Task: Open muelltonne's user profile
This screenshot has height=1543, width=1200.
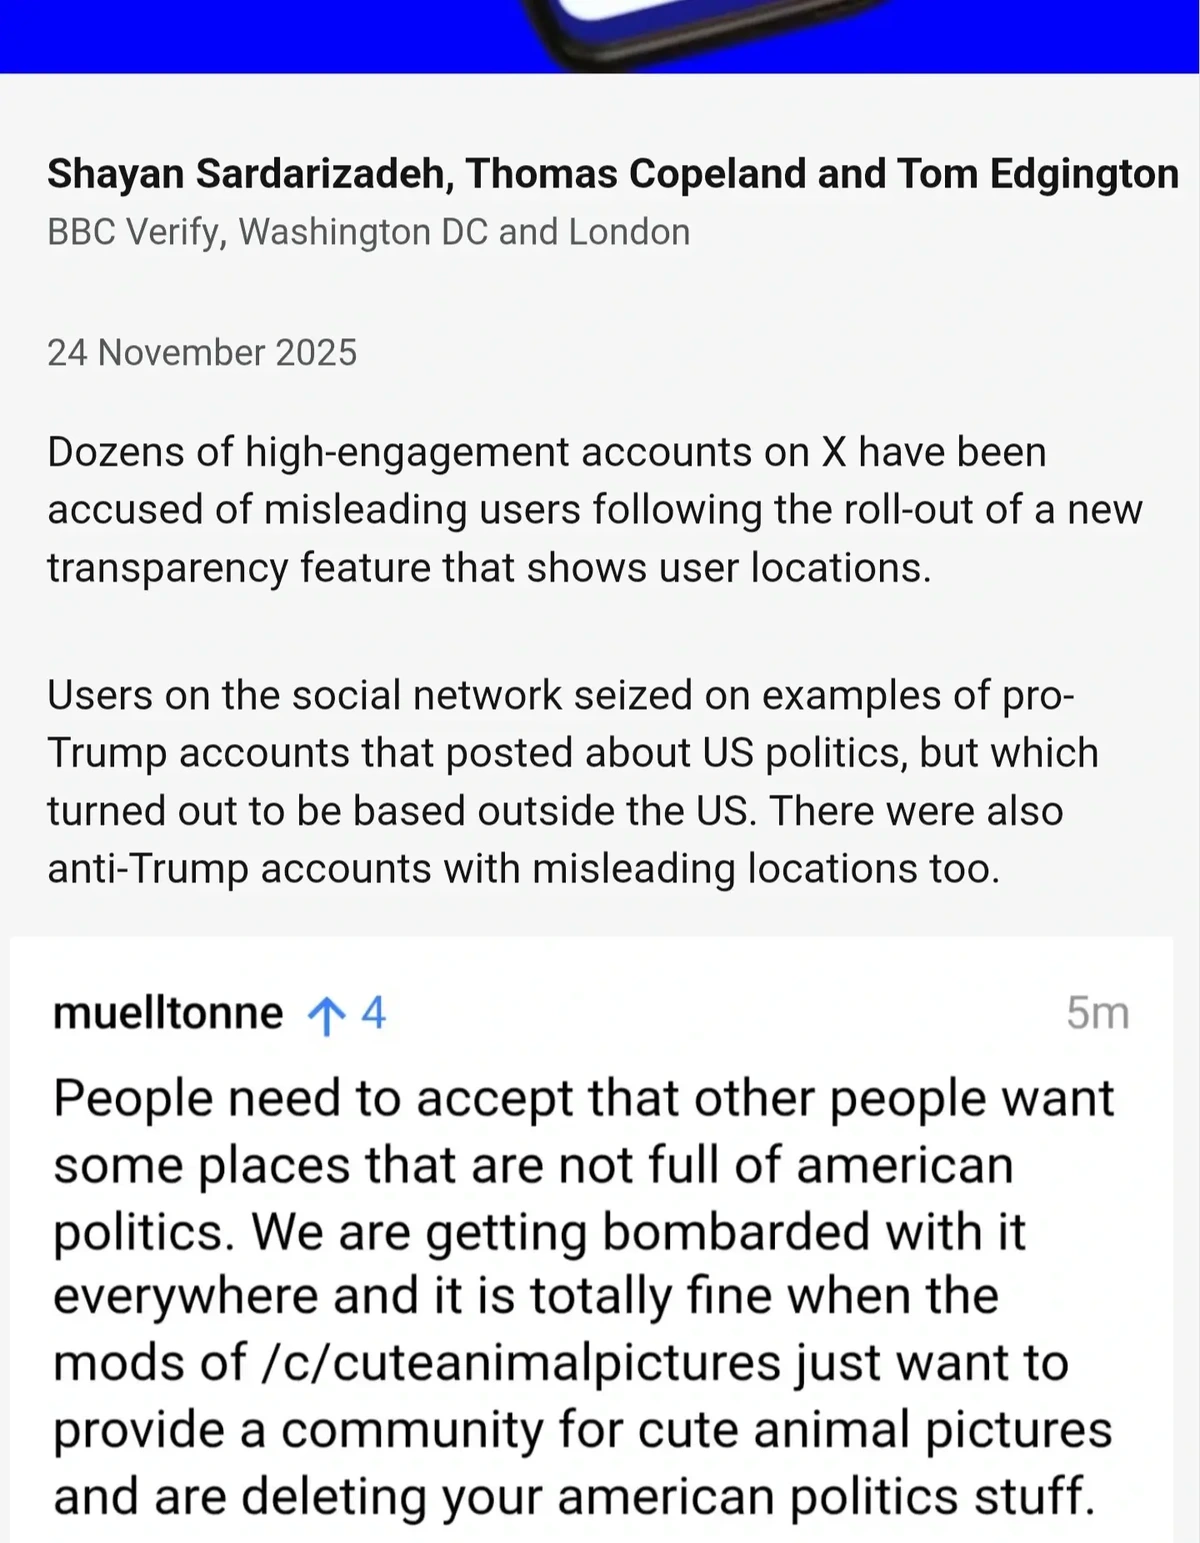Action: click(168, 1014)
